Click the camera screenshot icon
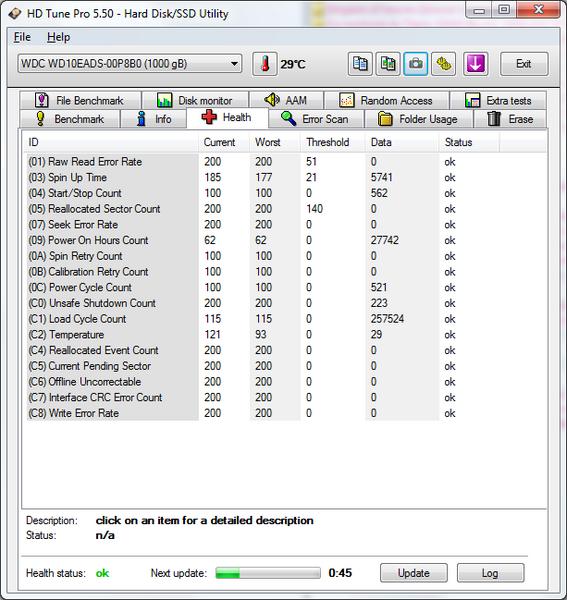The height and width of the screenshot is (600, 567). coord(415,64)
